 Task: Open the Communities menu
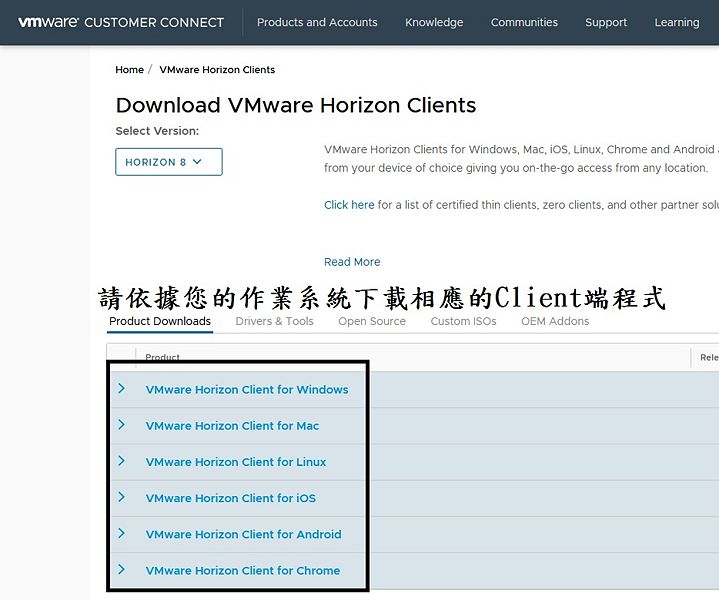coord(524,22)
